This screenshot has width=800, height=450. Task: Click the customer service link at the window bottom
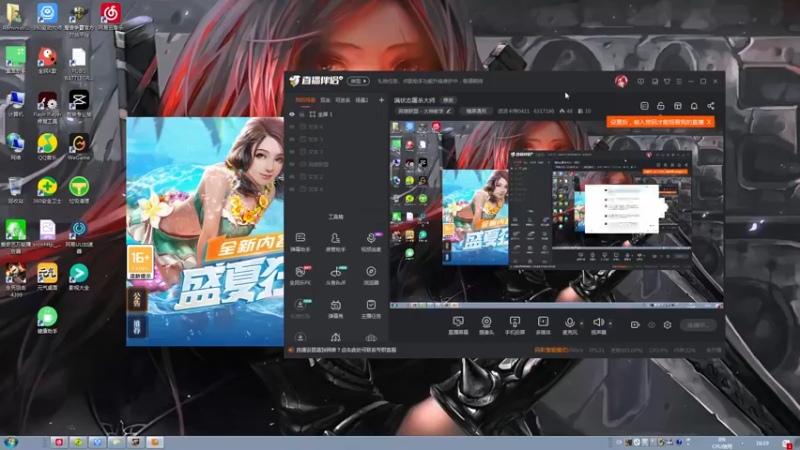346,350
